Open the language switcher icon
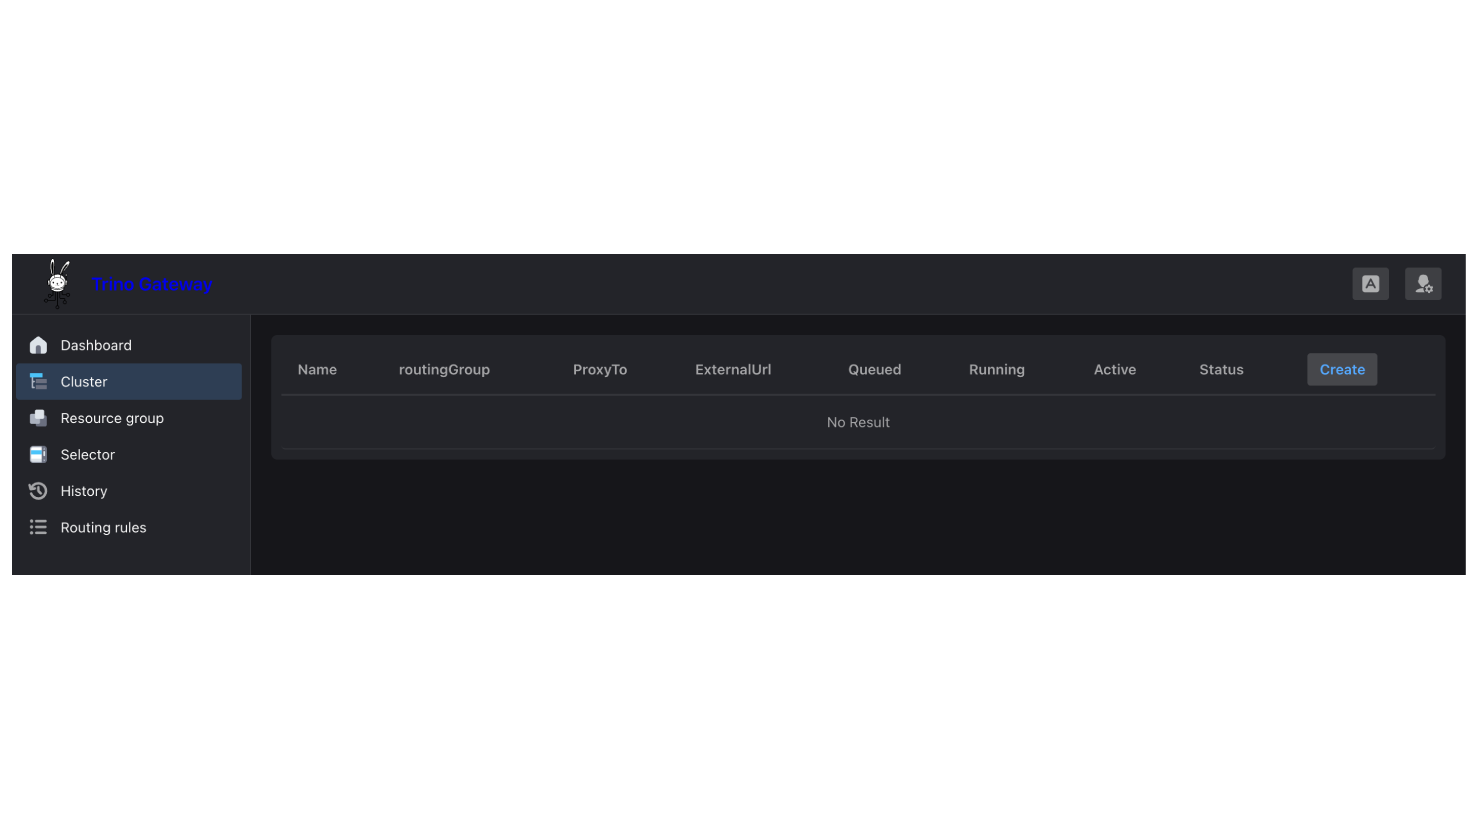 (1370, 284)
